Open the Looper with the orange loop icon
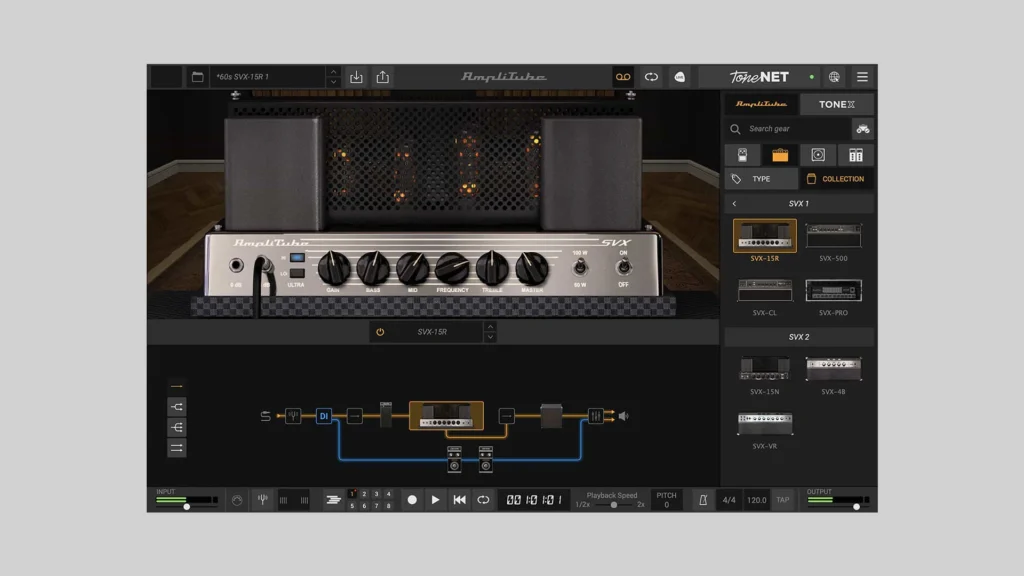This screenshot has height=576, width=1024. 622,77
